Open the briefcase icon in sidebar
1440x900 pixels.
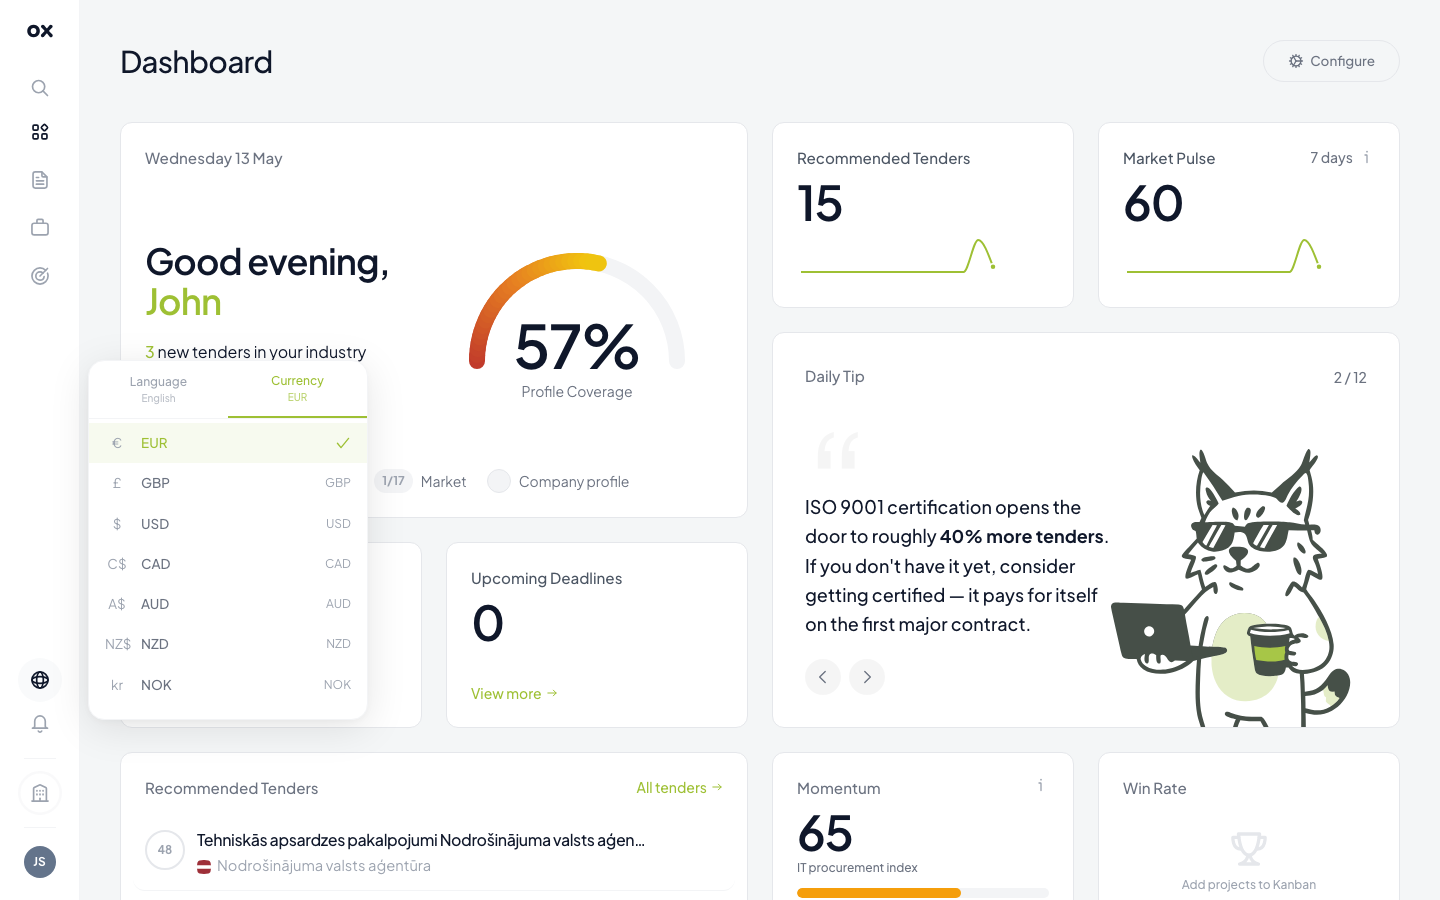click(40, 228)
